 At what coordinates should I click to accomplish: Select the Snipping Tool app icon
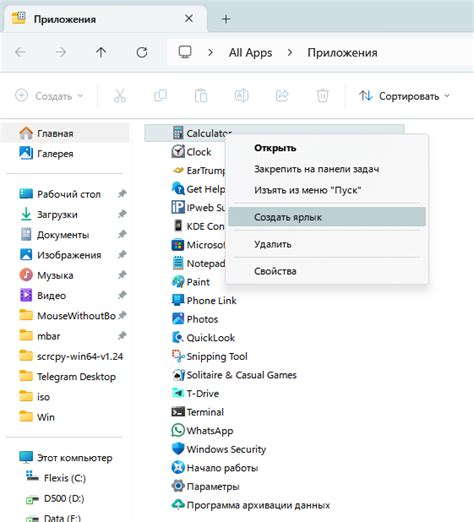click(178, 356)
